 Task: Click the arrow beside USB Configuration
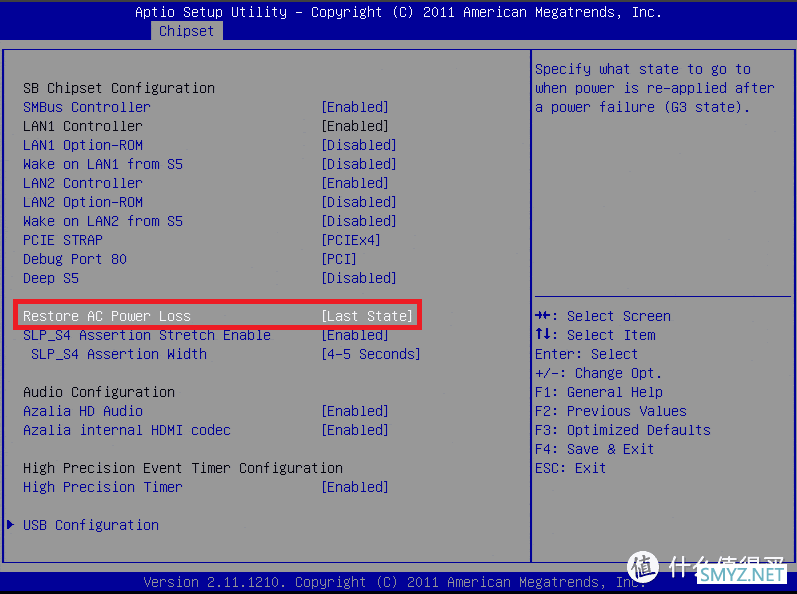point(10,524)
